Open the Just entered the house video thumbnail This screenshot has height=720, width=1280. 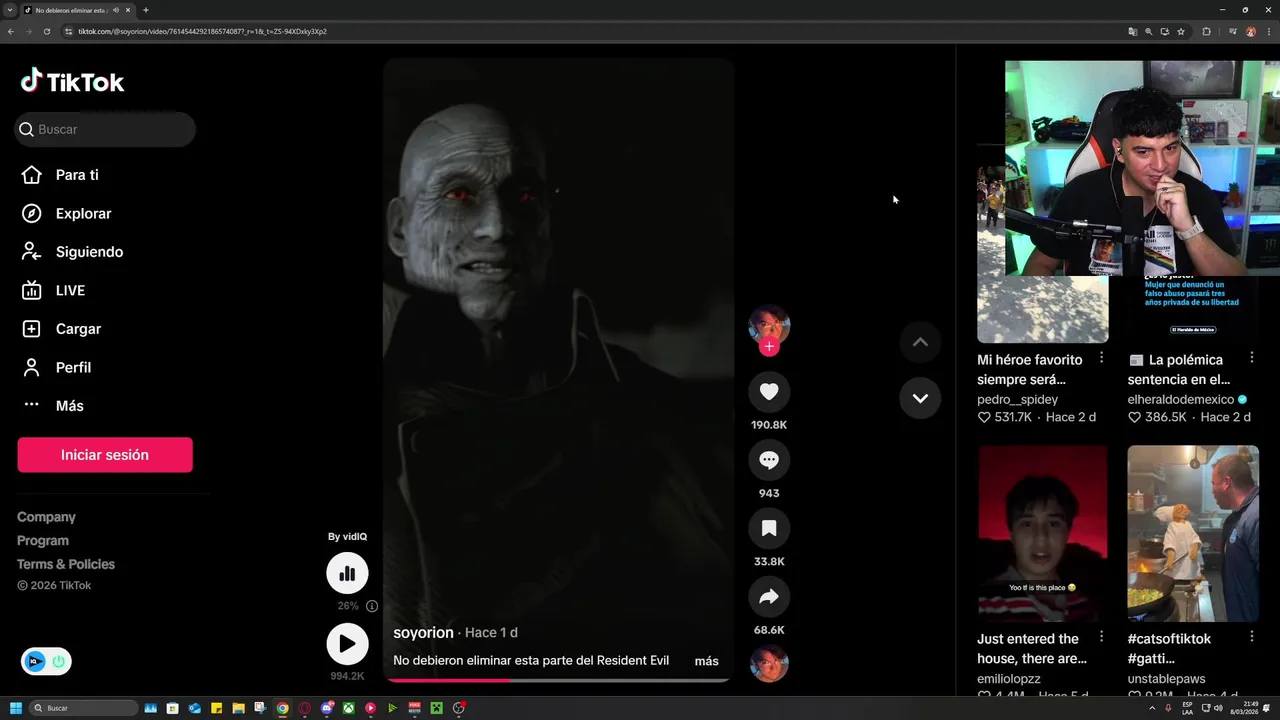(1043, 534)
